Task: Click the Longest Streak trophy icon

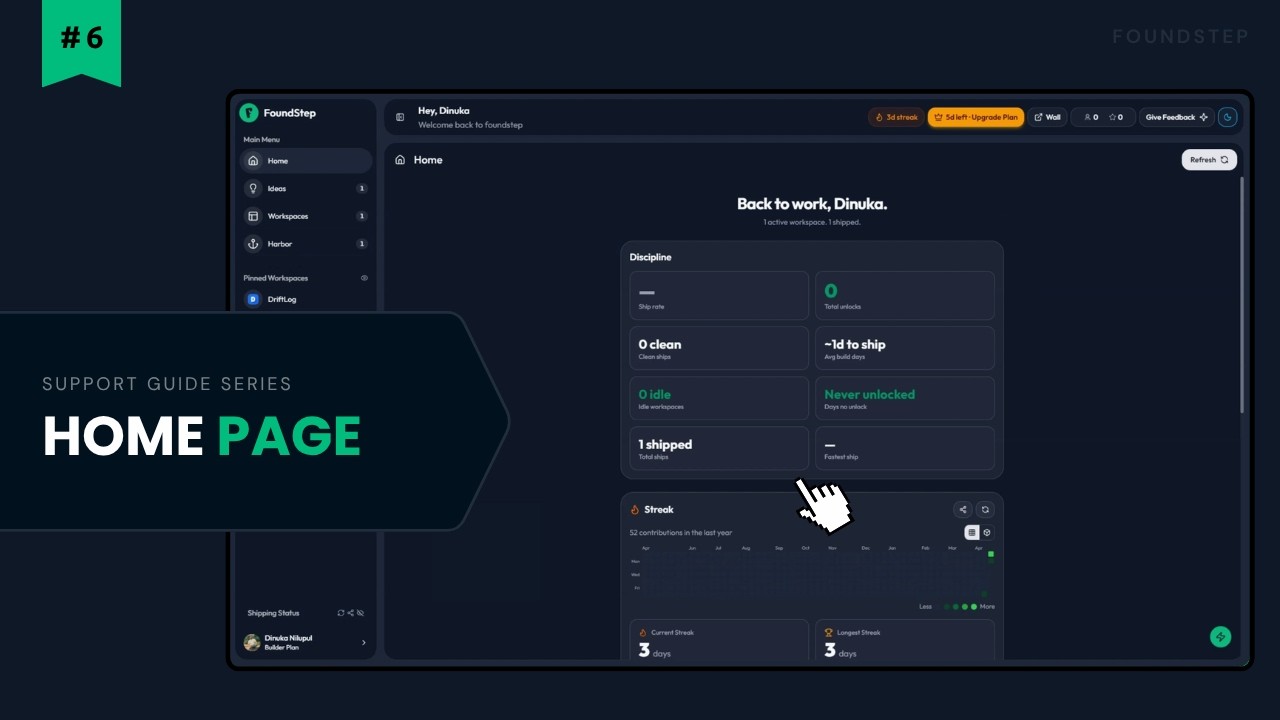Action: pyautogui.click(x=829, y=633)
